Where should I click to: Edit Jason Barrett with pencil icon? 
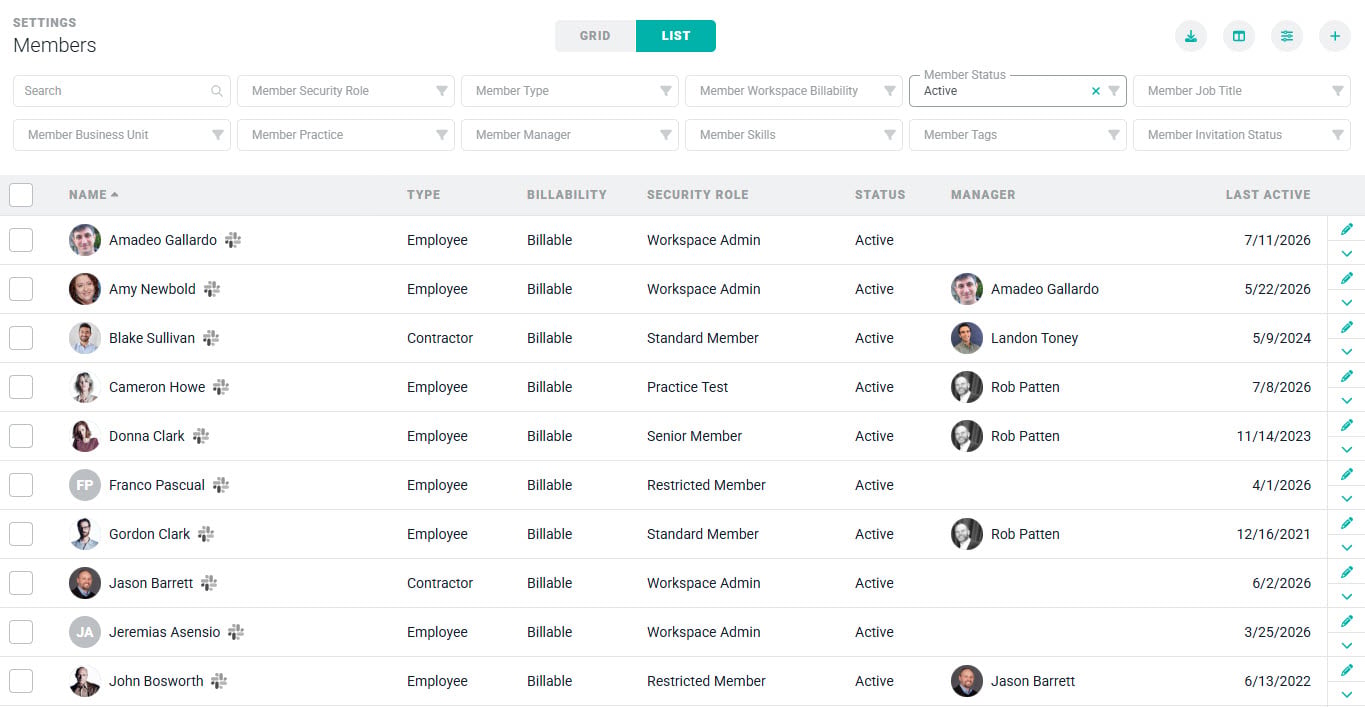[x=1347, y=572]
